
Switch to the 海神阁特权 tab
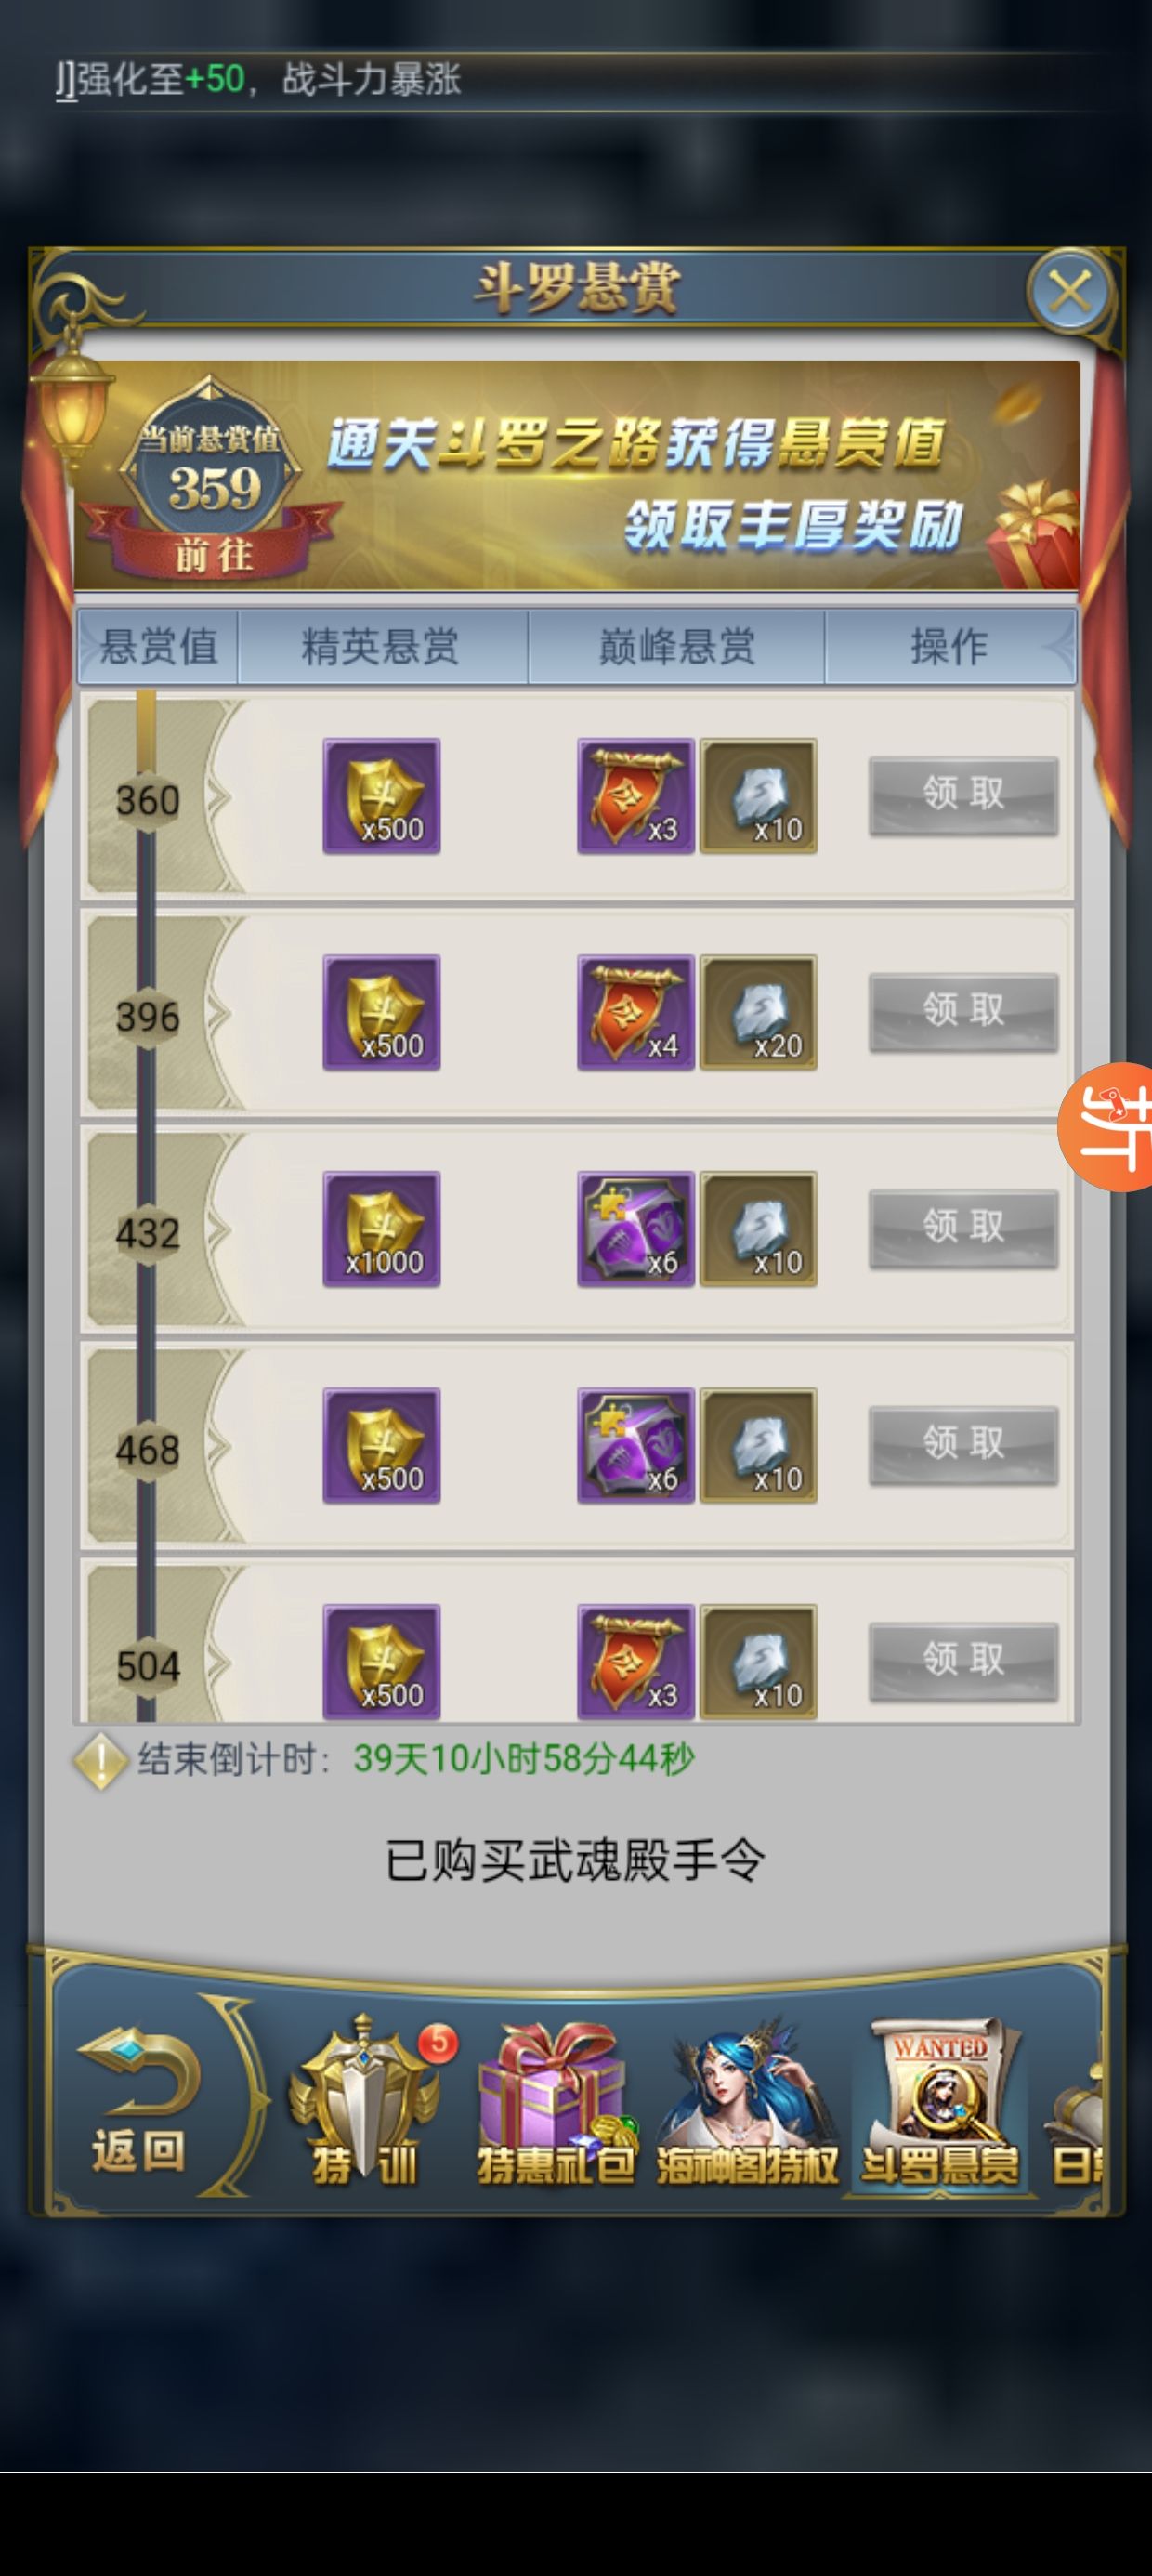[747, 2102]
